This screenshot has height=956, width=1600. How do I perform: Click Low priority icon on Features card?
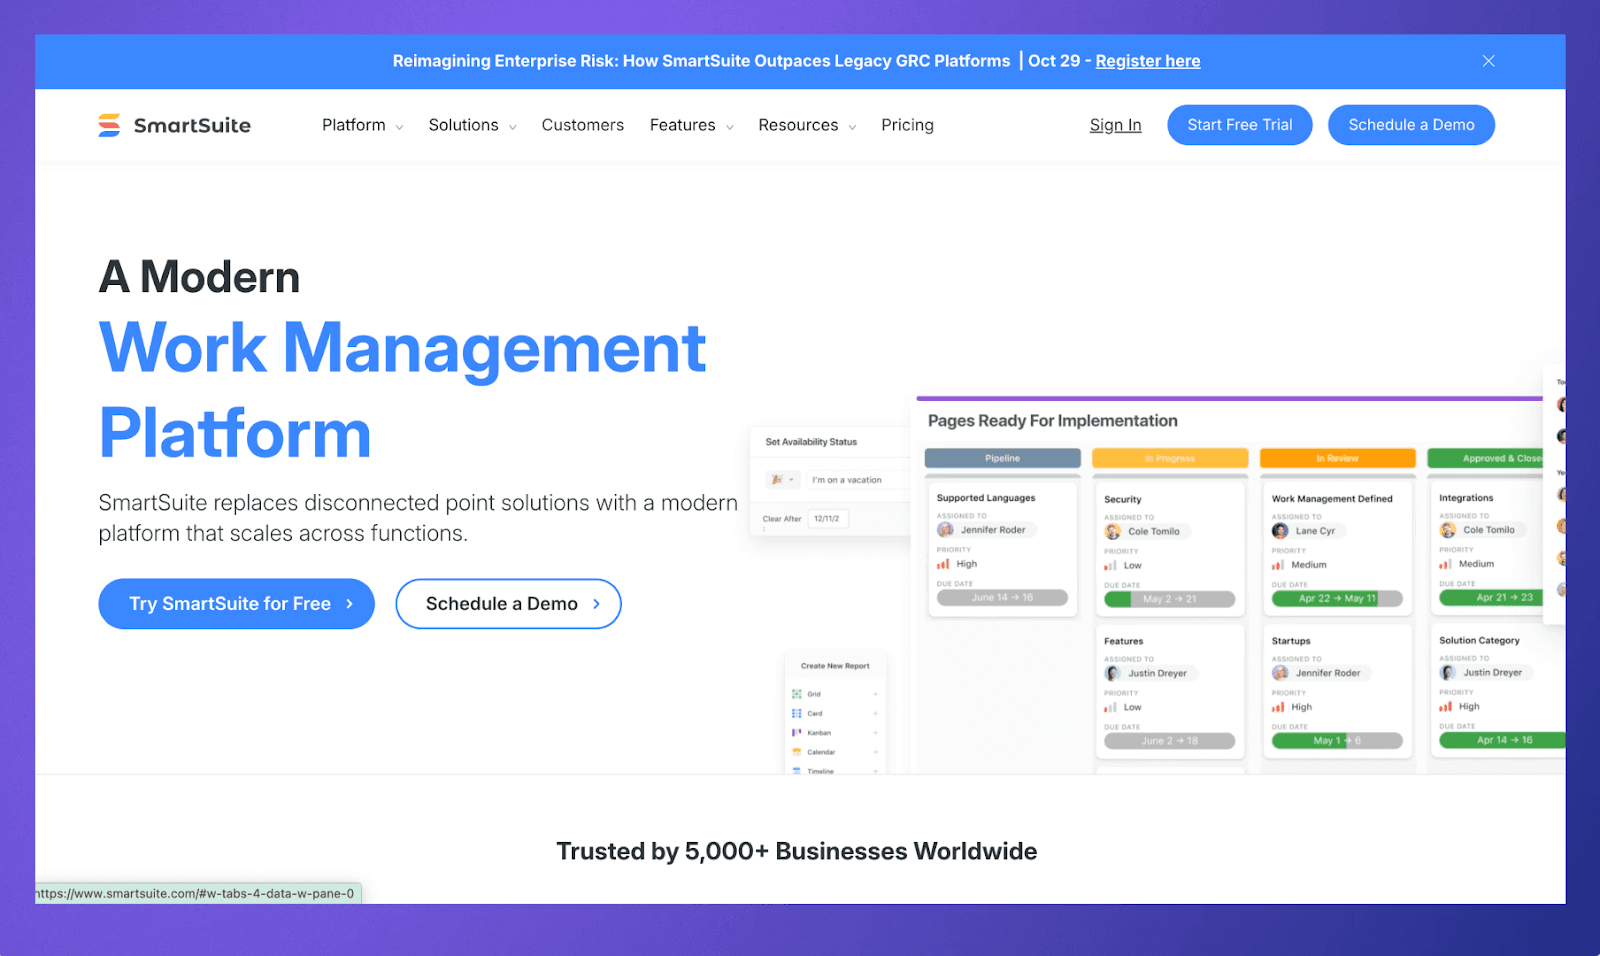pos(1110,707)
